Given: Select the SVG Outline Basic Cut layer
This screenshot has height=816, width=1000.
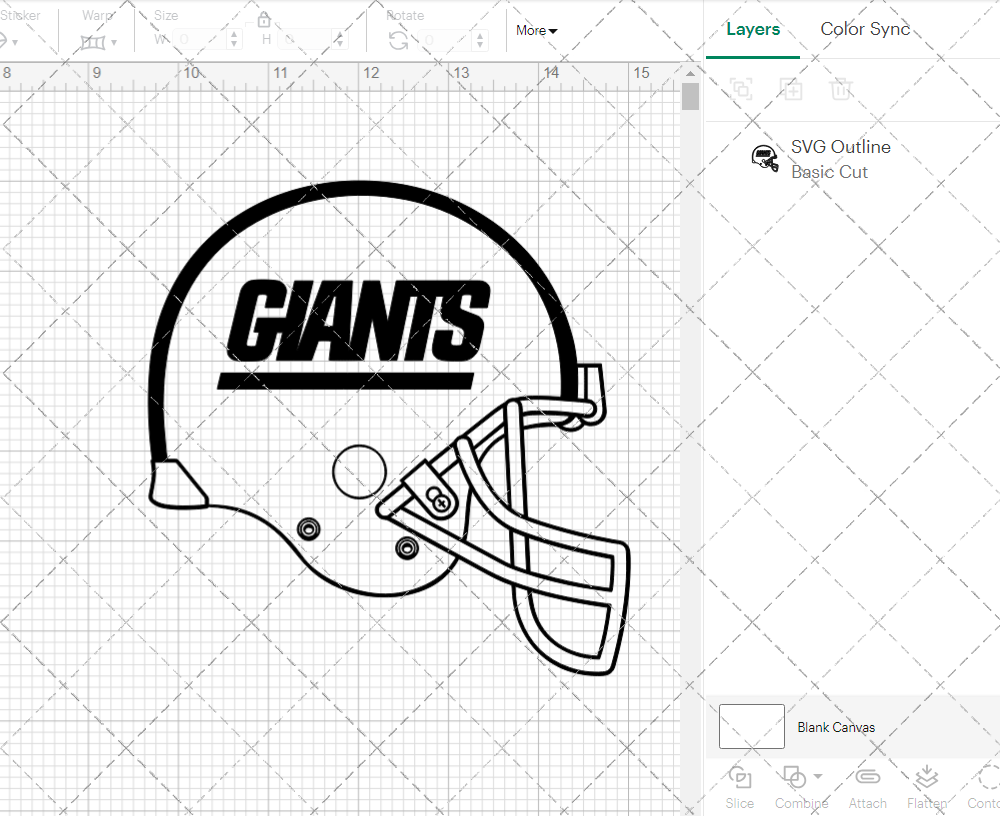Looking at the screenshot, I should click(x=840, y=158).
